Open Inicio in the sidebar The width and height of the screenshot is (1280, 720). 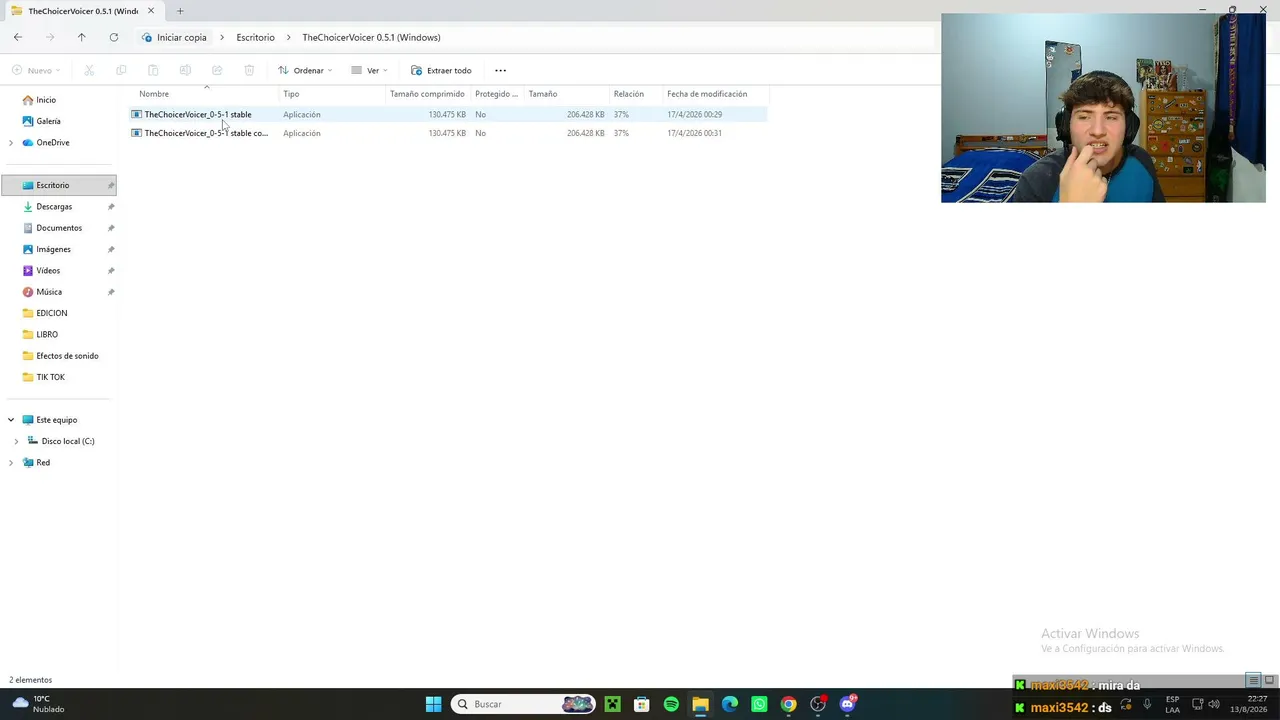coord(46,100)
